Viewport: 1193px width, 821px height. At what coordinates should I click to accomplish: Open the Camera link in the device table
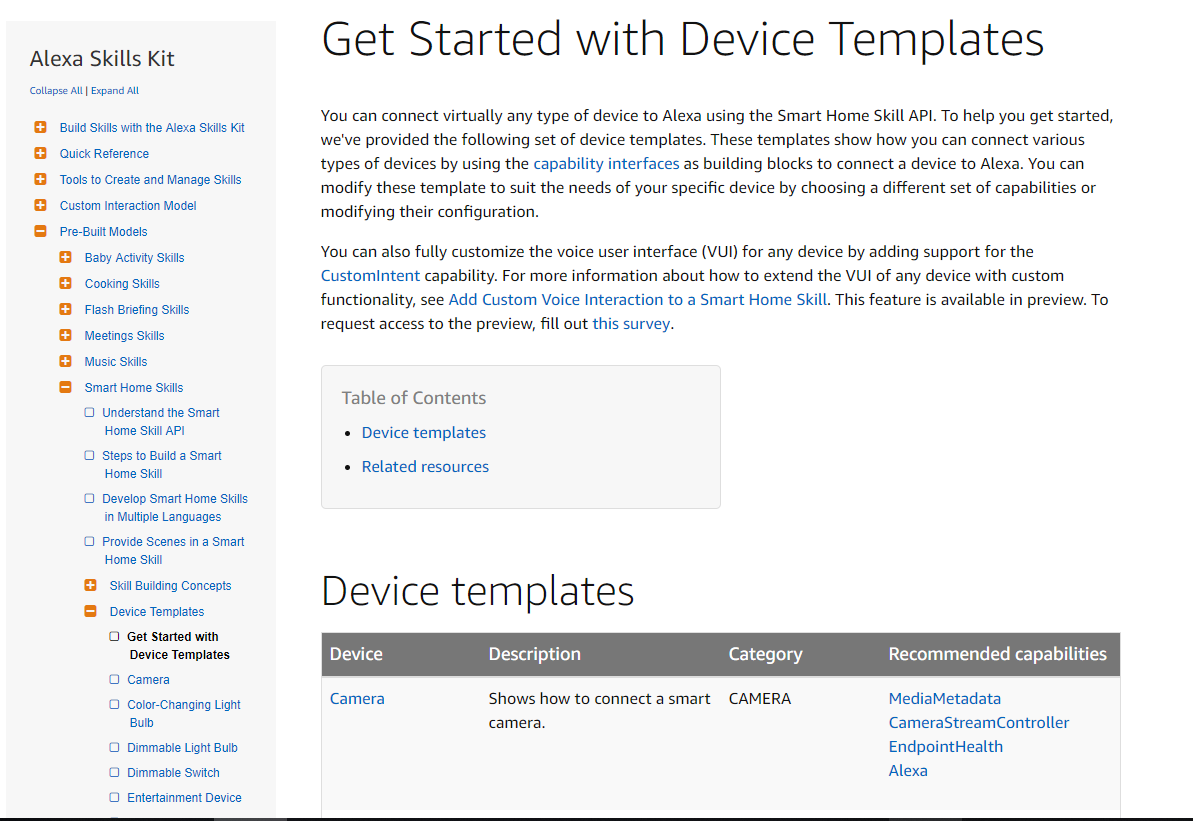pyautogui.click(x=357, y=698)
